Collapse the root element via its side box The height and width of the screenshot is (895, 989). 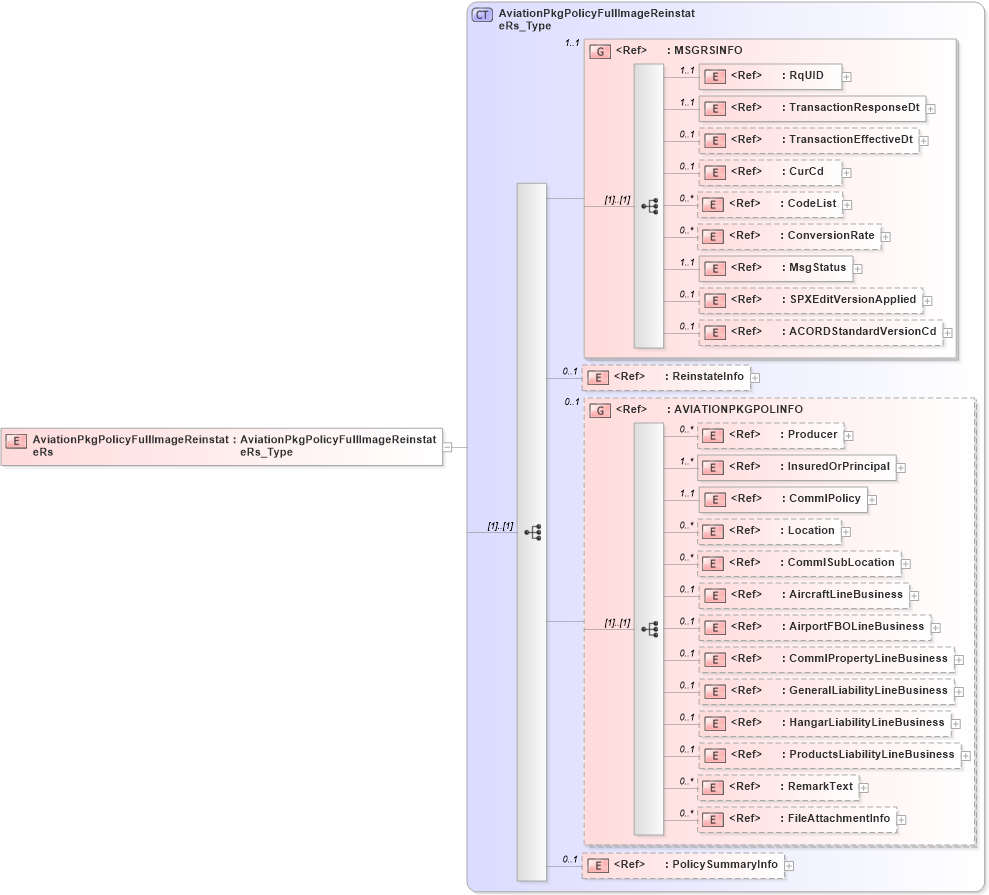point(449,447)
